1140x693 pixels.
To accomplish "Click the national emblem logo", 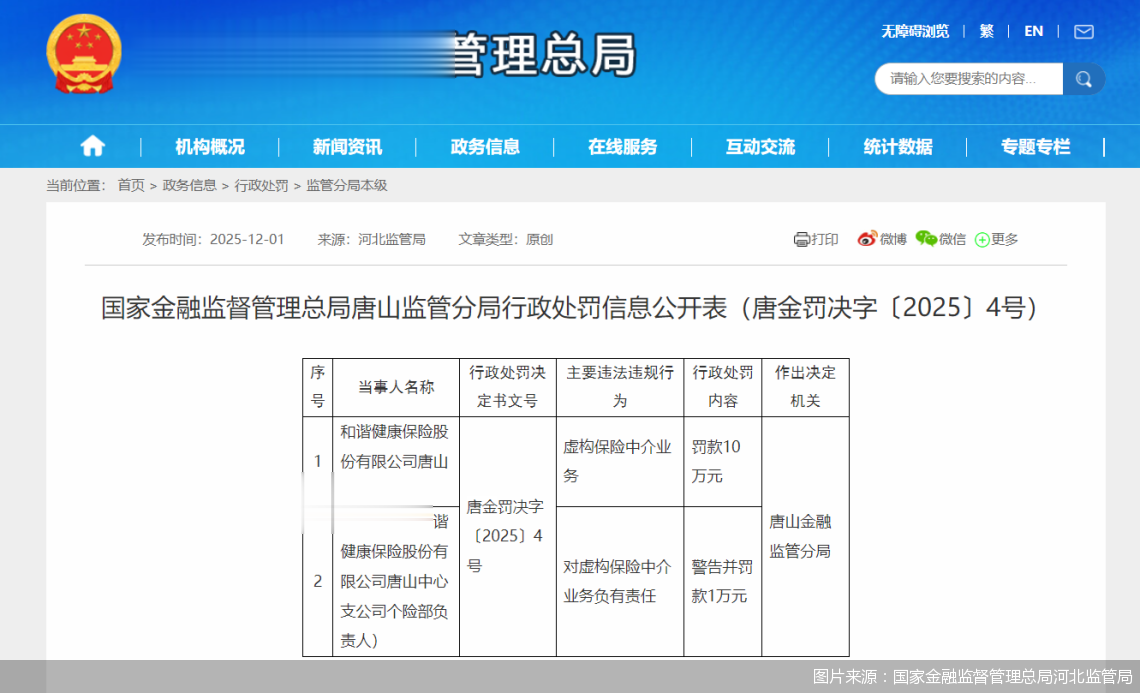I will pos(84,55).
